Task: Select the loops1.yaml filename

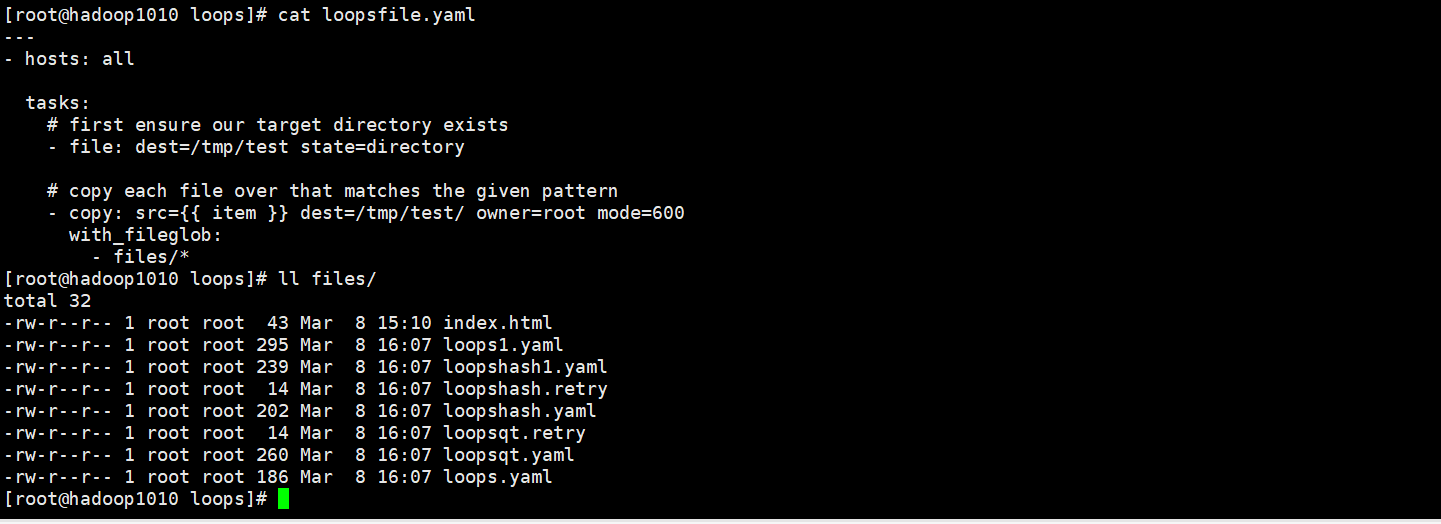Action: point(503,345)
